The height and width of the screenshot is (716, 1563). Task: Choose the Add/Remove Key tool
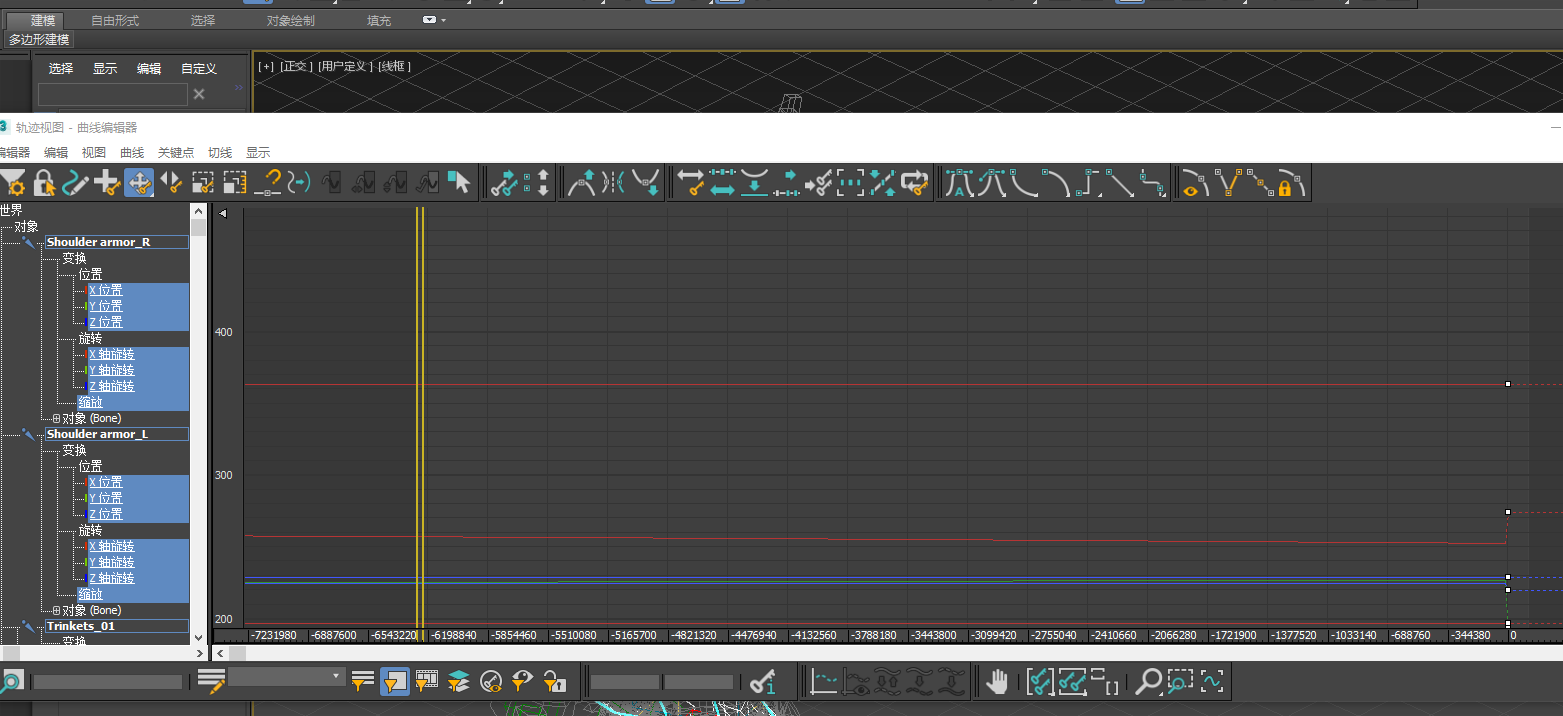(x=107, y=183)
